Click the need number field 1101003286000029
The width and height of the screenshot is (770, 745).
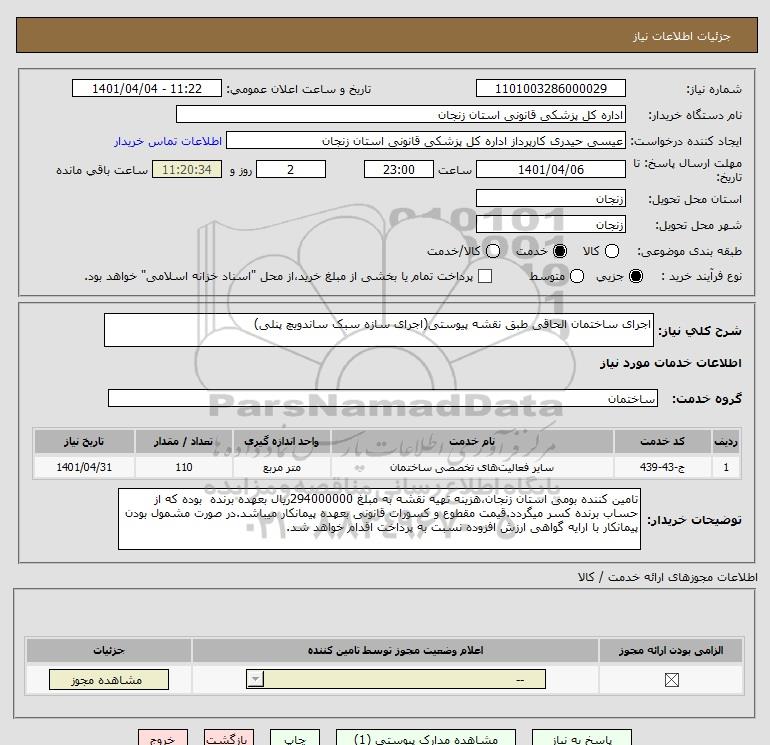tap(550, 88)
